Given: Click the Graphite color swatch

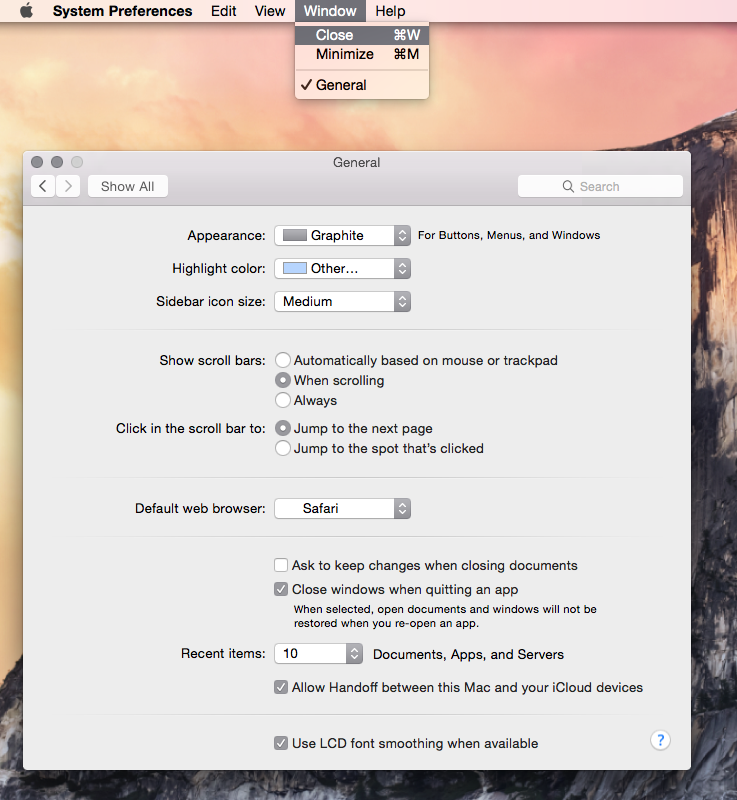Looking at the screenshot, I should [x=295, y=235].
